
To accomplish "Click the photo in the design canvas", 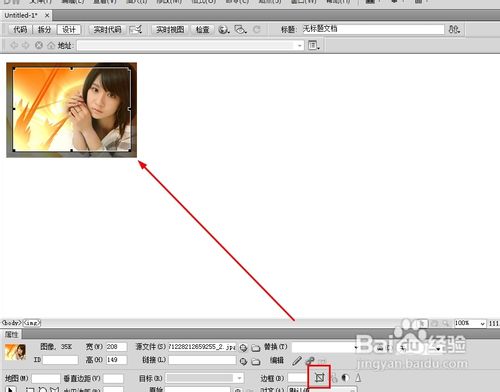I will point(71,110).
